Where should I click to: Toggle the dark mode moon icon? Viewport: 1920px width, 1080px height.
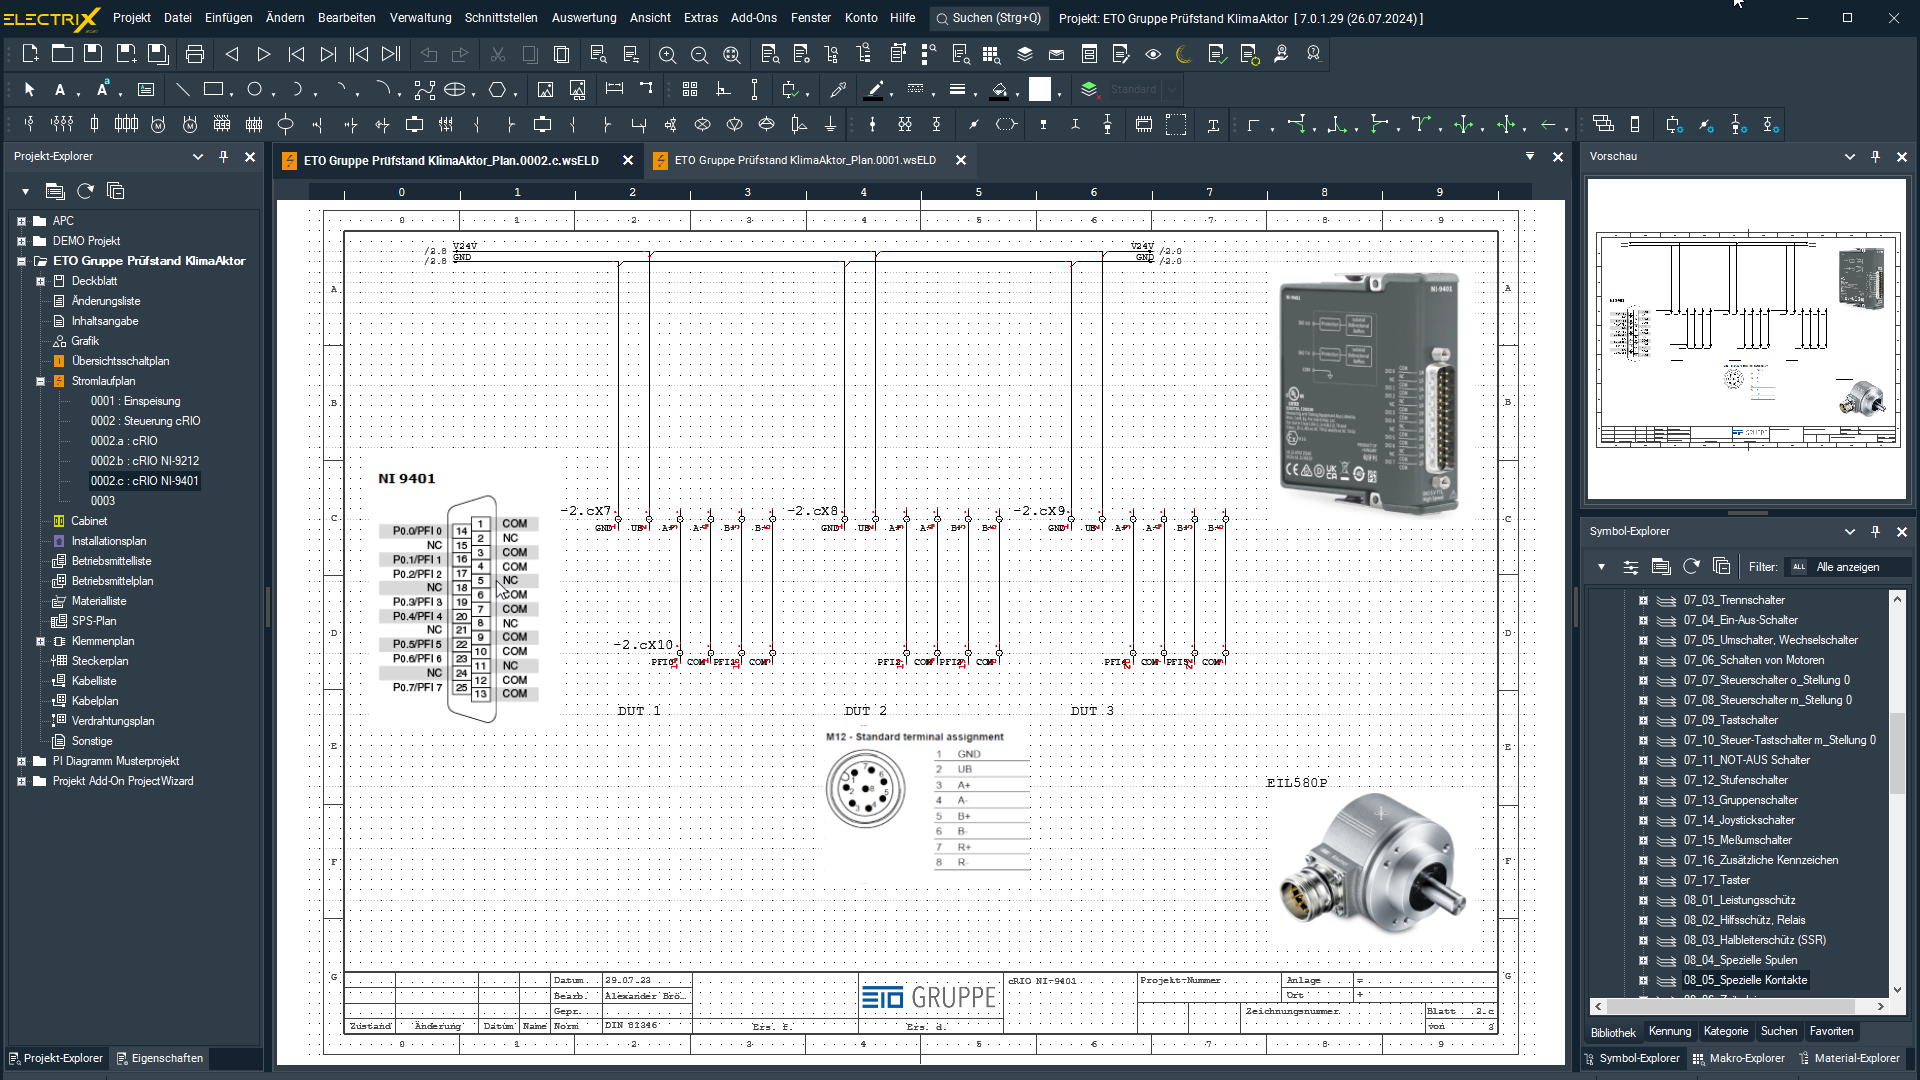click(1185, 54)
